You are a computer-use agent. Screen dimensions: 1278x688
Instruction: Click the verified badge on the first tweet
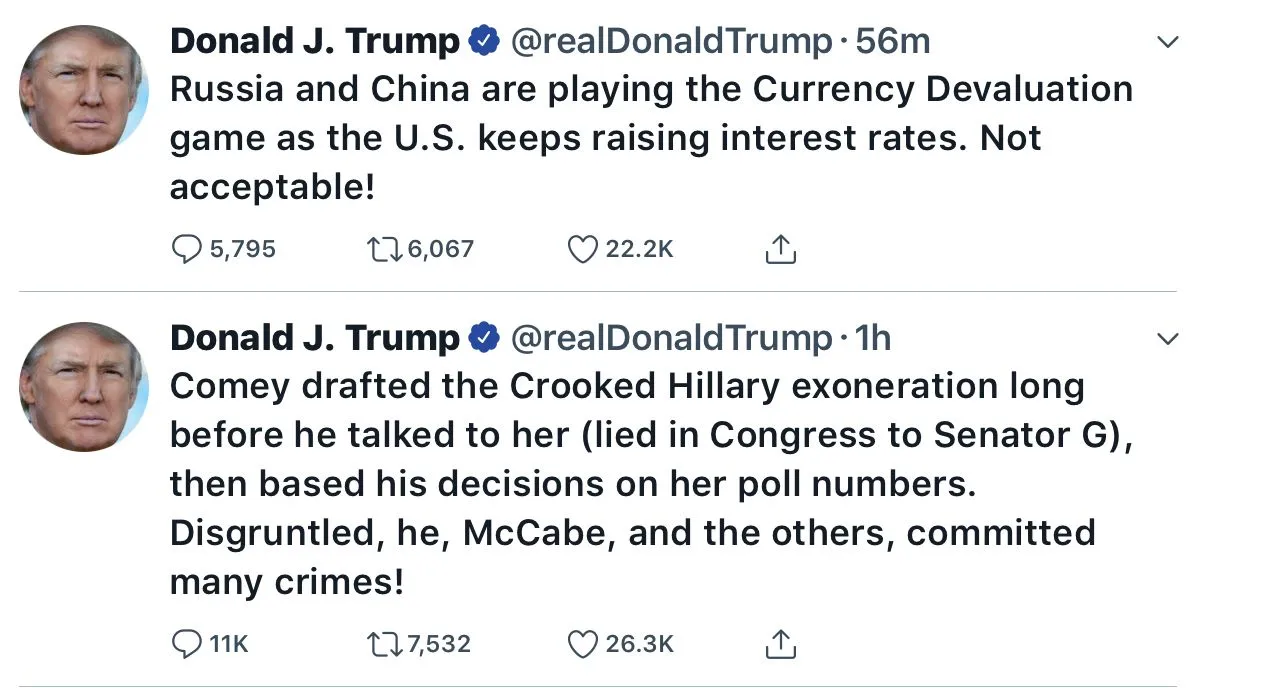point(485,41)
